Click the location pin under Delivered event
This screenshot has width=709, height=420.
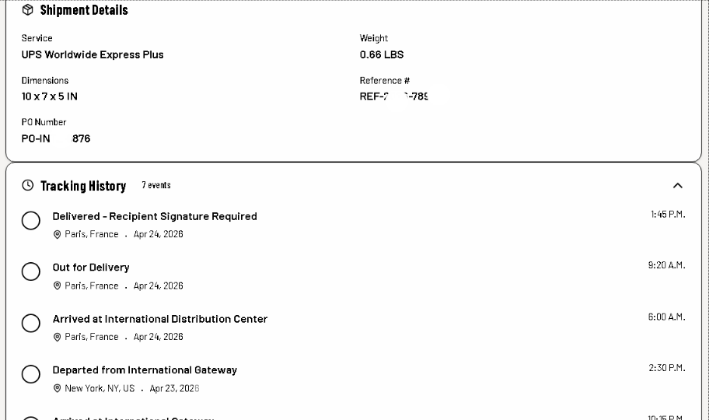coord(57,234)
